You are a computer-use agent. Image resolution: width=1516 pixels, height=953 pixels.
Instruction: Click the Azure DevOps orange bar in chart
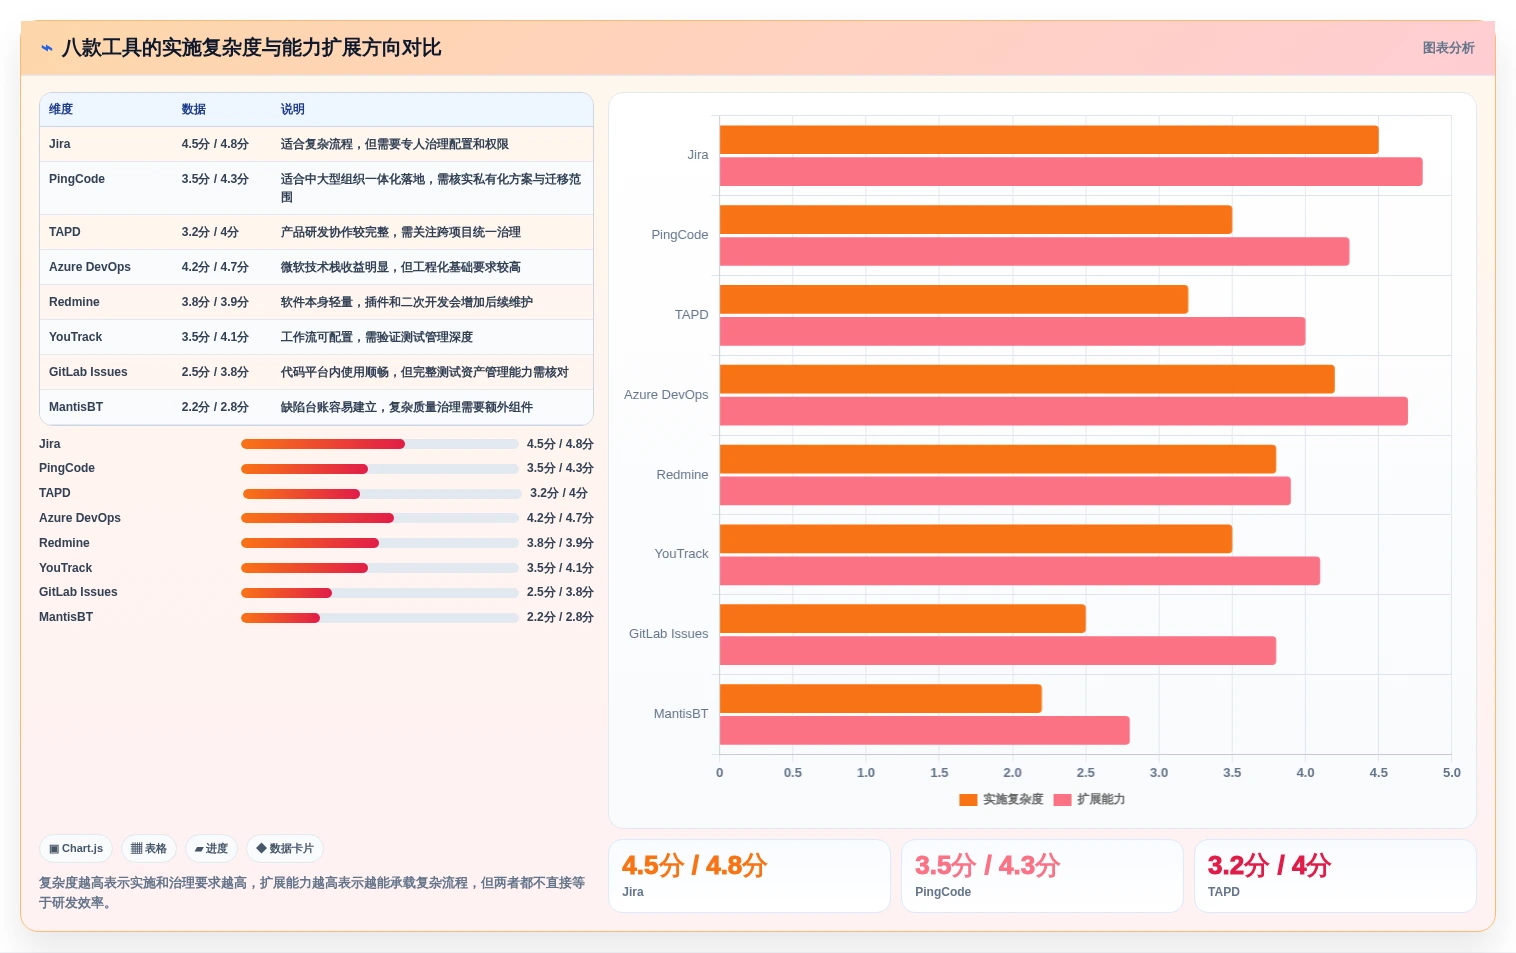(x=1027, y=379)
